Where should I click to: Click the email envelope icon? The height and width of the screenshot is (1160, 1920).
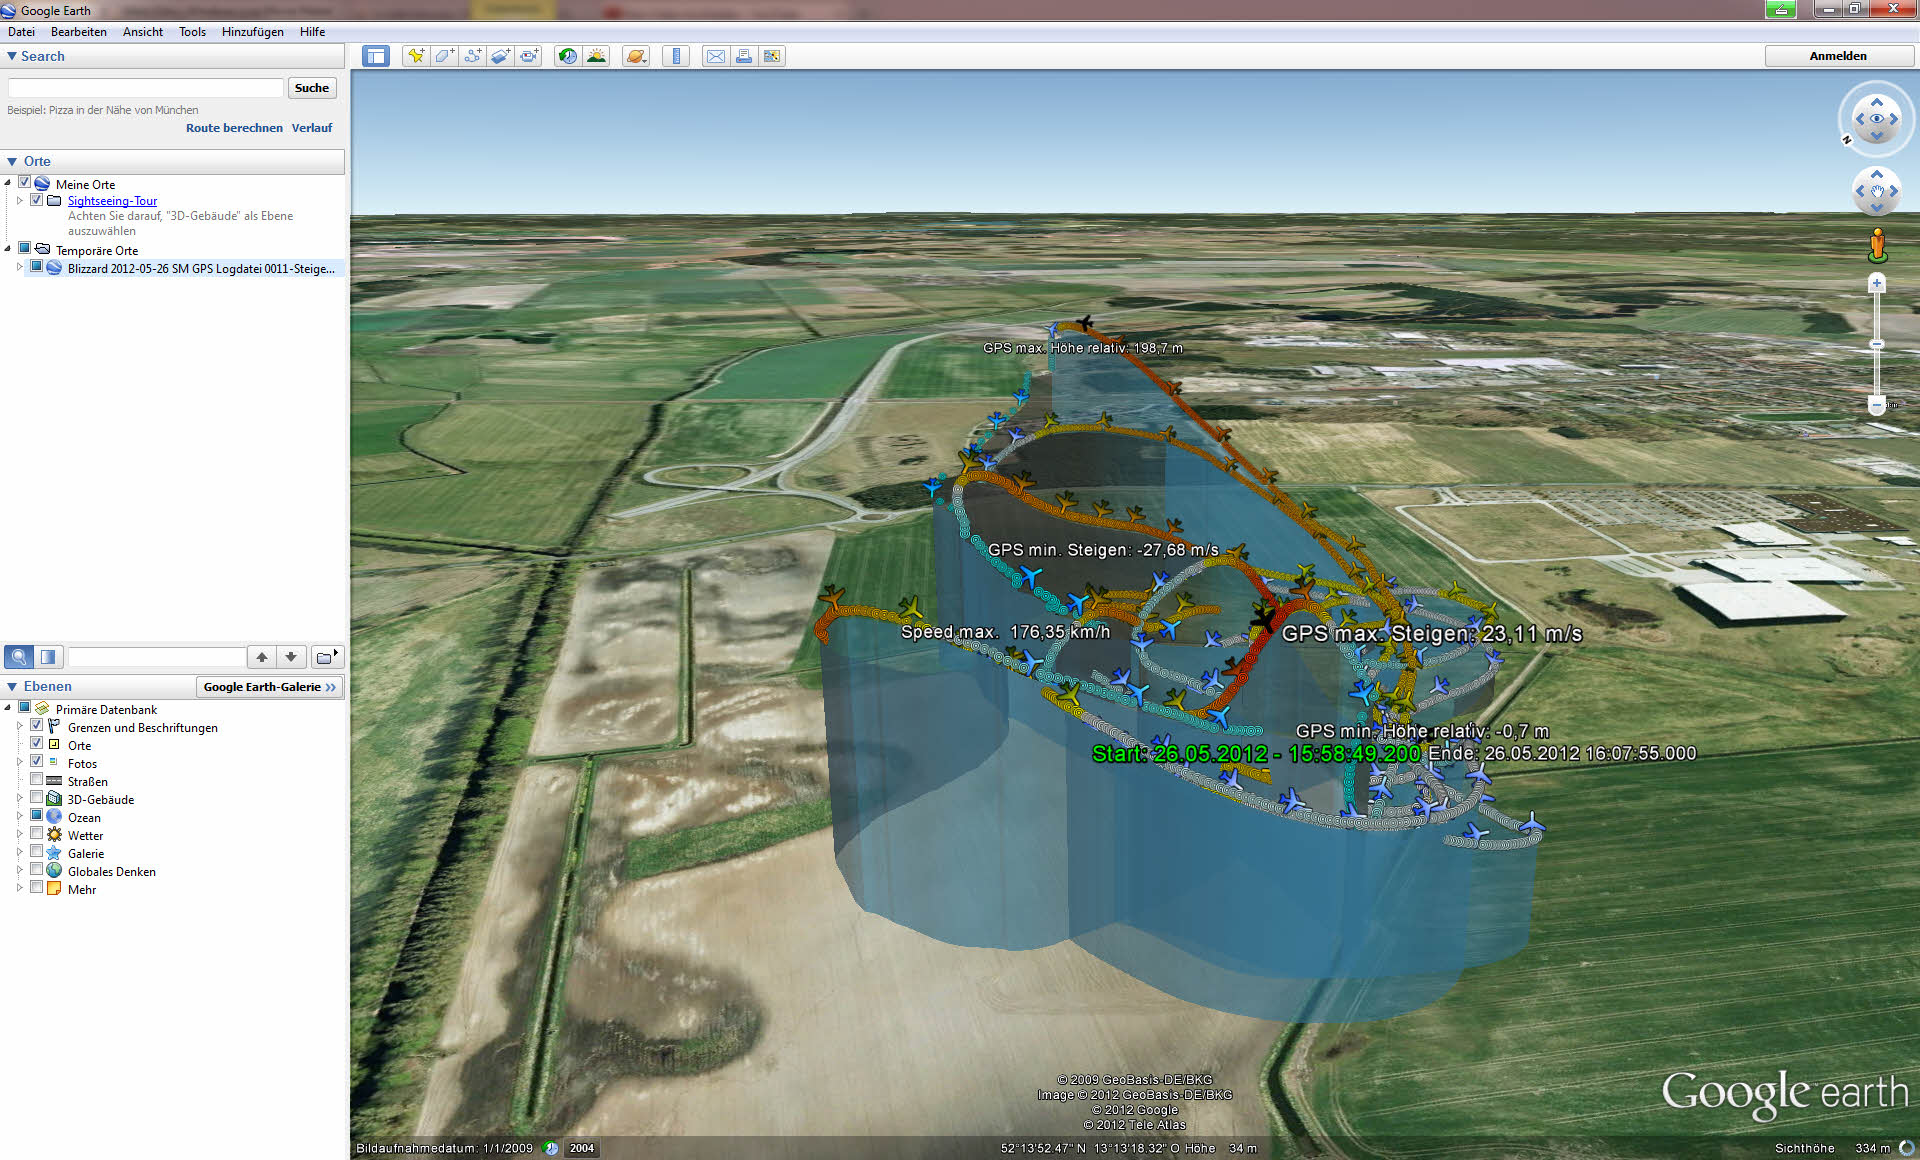coord(716,56)
